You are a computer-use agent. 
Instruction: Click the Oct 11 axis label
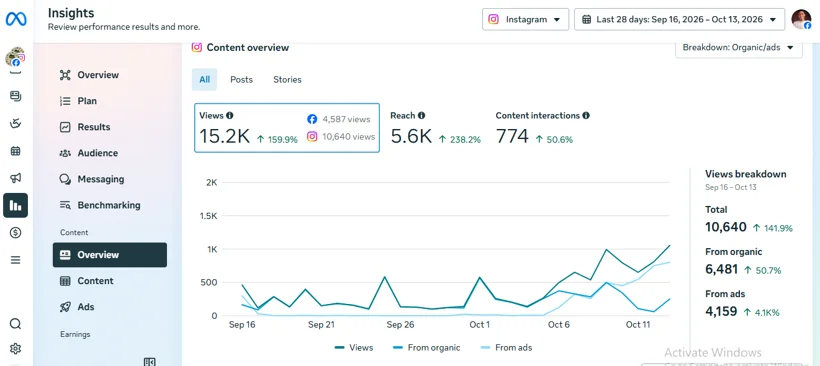coord(638,325)
